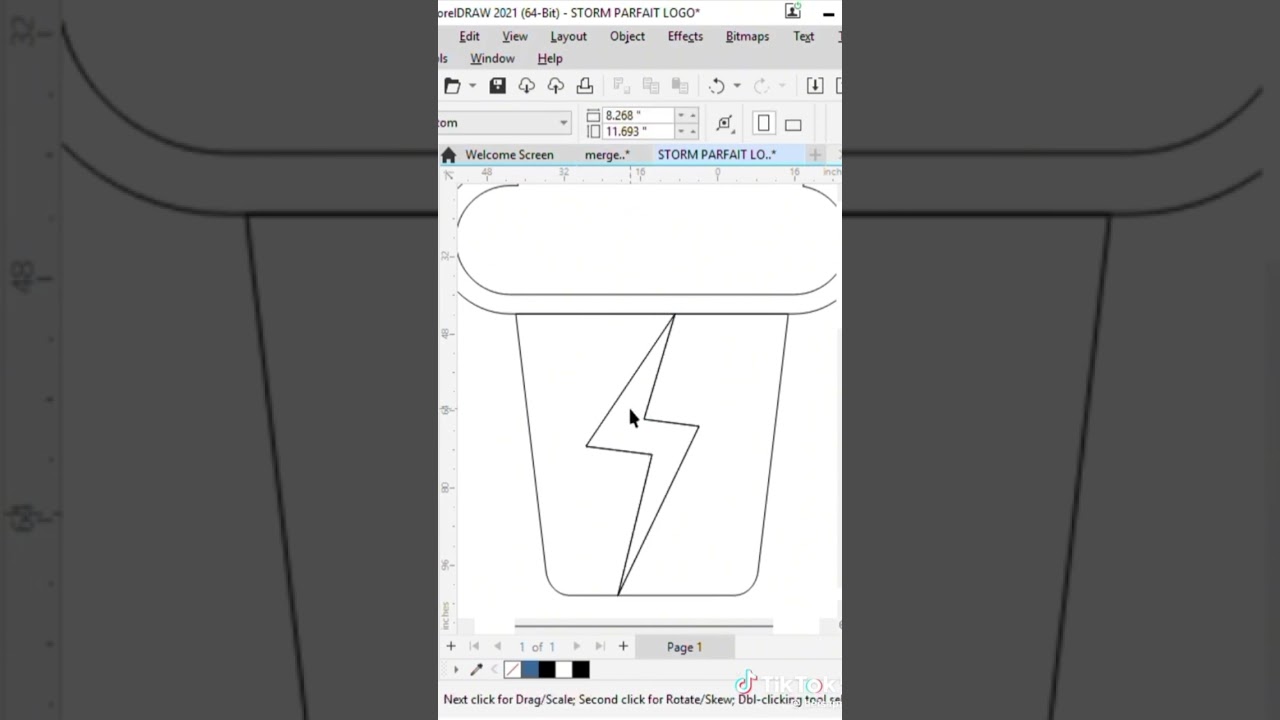Open the Bitmaps menu
The width and height of the screenshot is (1280, 720).
(x=747, y=36)
